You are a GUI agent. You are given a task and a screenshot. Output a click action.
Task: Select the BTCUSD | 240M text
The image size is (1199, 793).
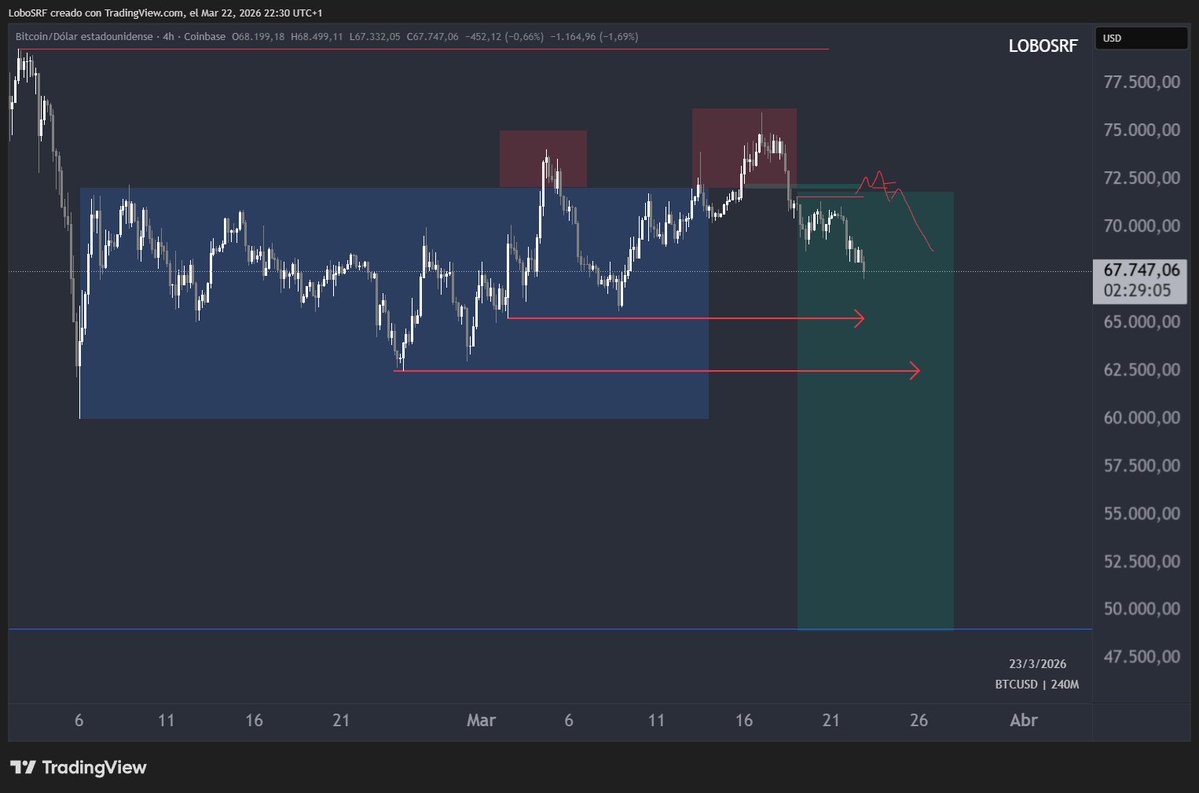click(x=1037, y=684)
